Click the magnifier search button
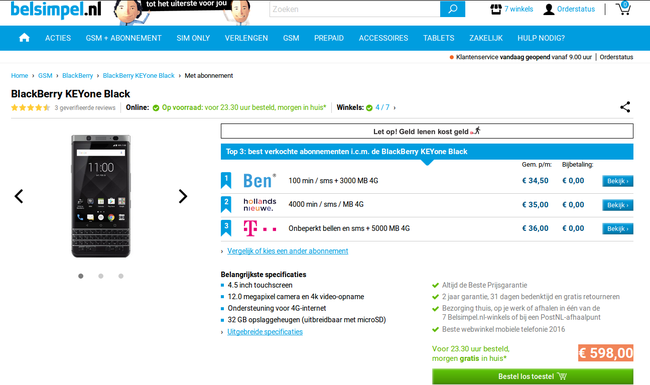 [452, 9]
